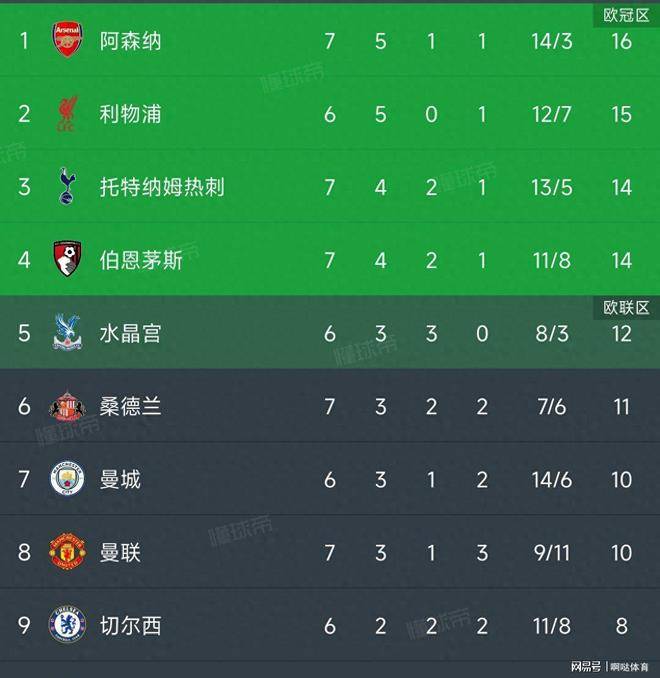
Task: Click the Sunderland club crest icon
Action: click(x=68, y=406)
